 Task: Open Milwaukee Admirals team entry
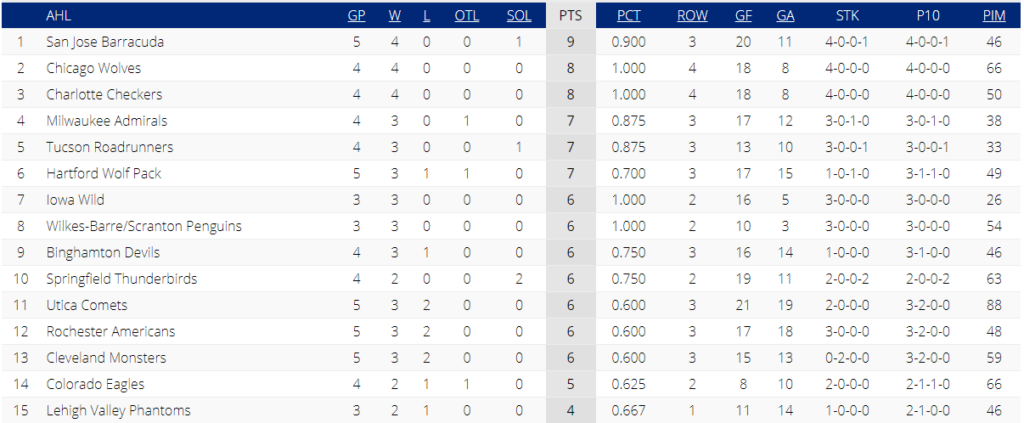click(106, 121)
